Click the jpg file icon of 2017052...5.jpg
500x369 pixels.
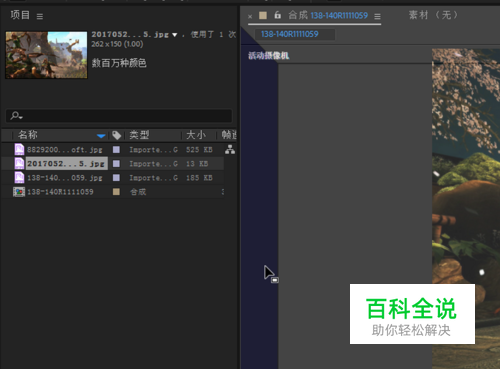[x=19, y=163]
